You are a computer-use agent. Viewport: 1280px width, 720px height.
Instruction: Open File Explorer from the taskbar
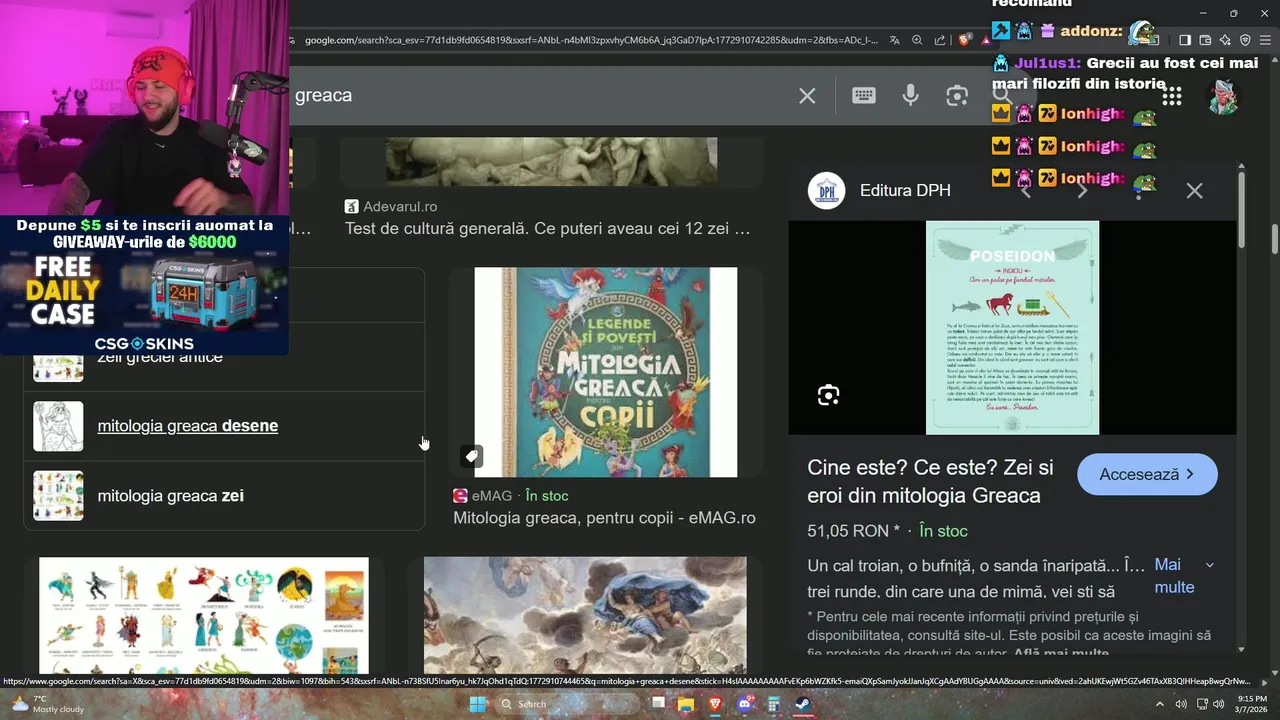(685, 704)
